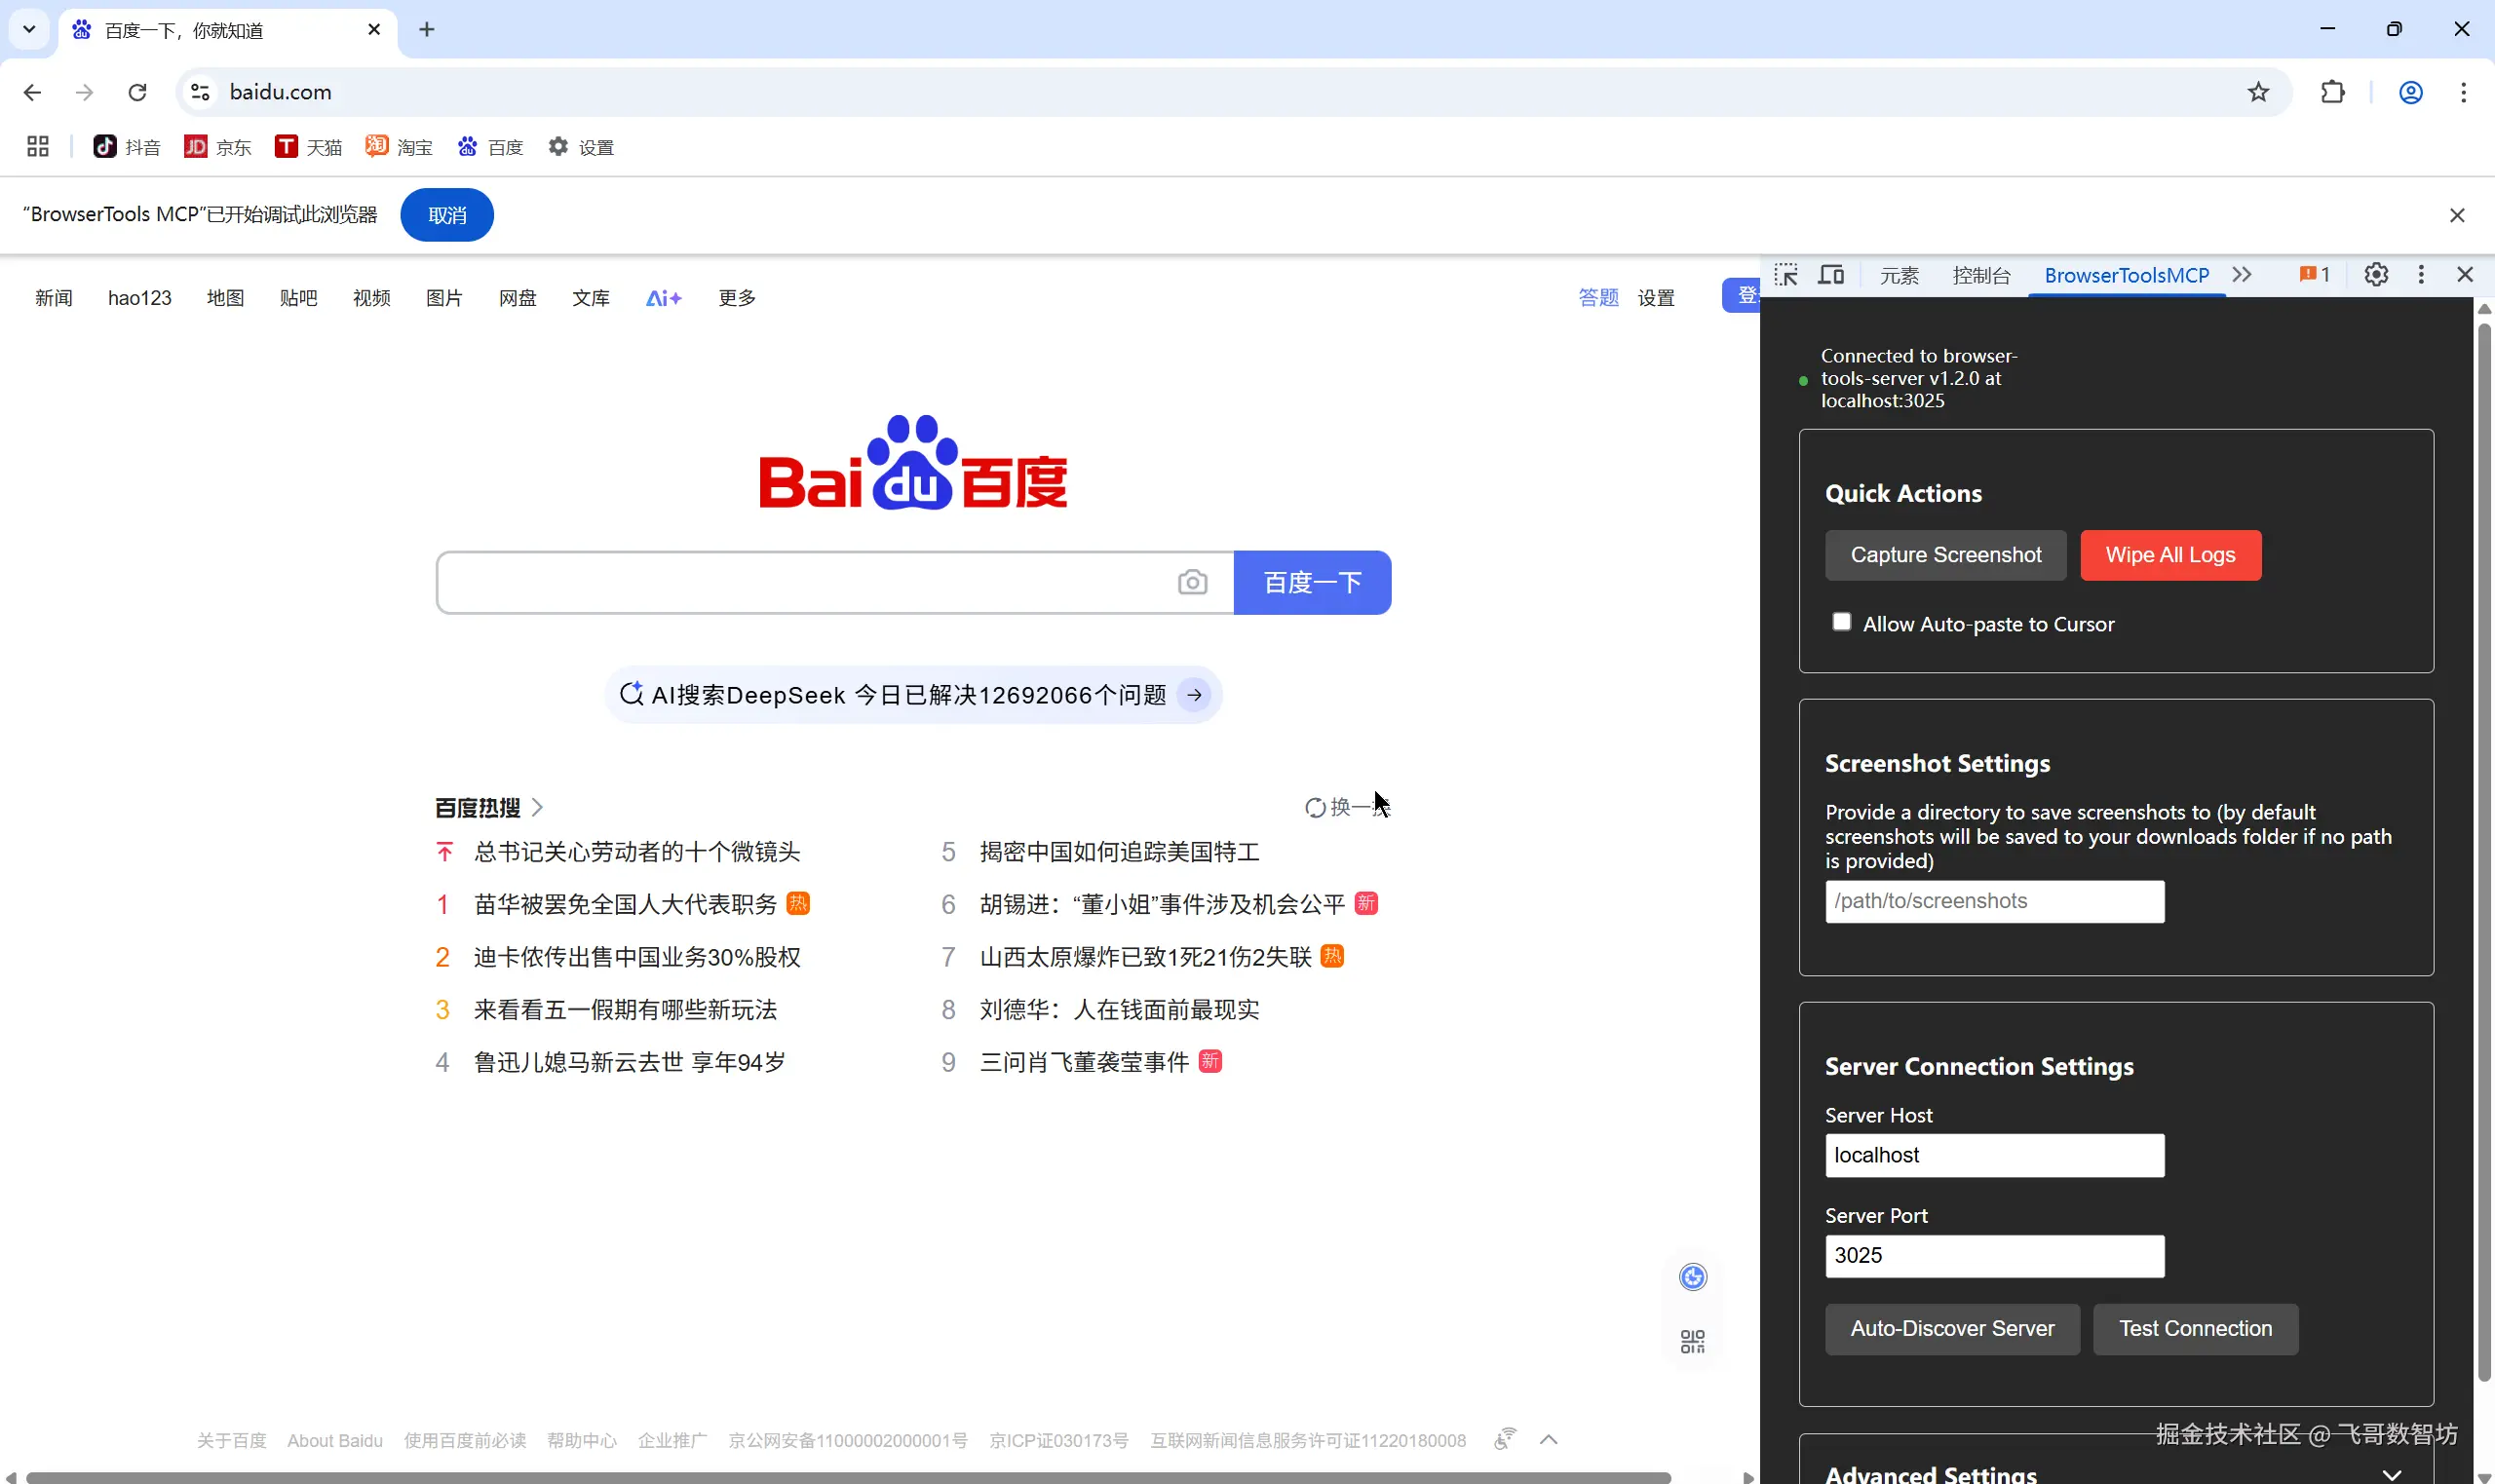
Task: Open the About Baidu footer link
Action: (335, 1440)
